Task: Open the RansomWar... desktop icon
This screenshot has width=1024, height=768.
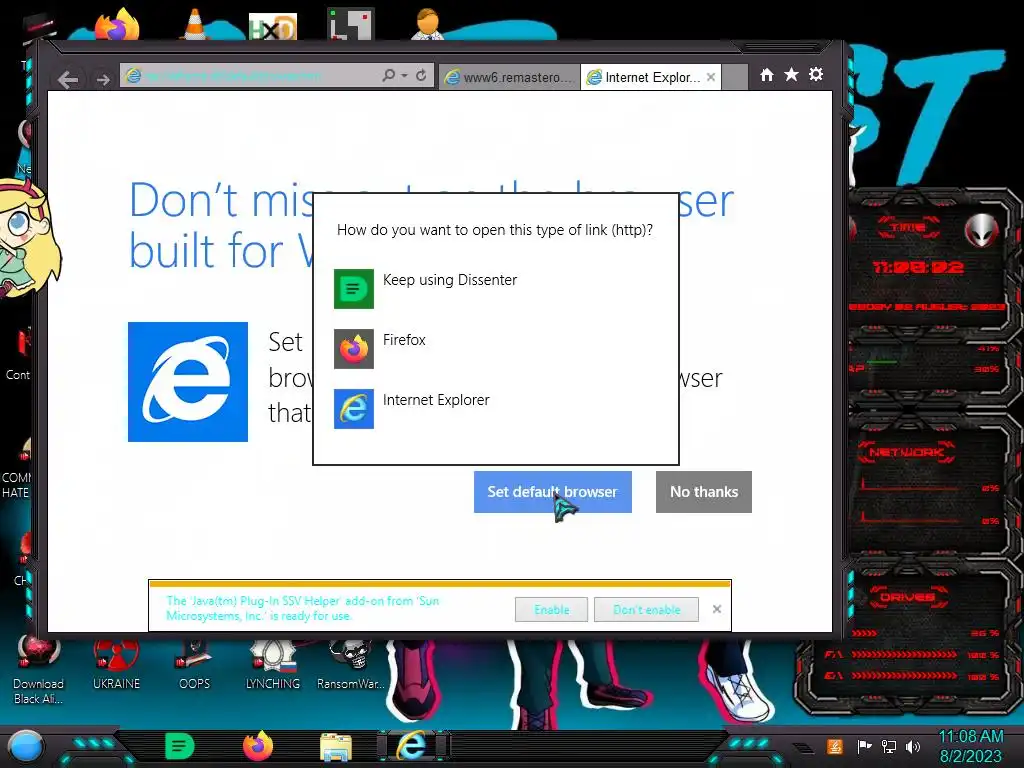Action: [x=351, y=665]
